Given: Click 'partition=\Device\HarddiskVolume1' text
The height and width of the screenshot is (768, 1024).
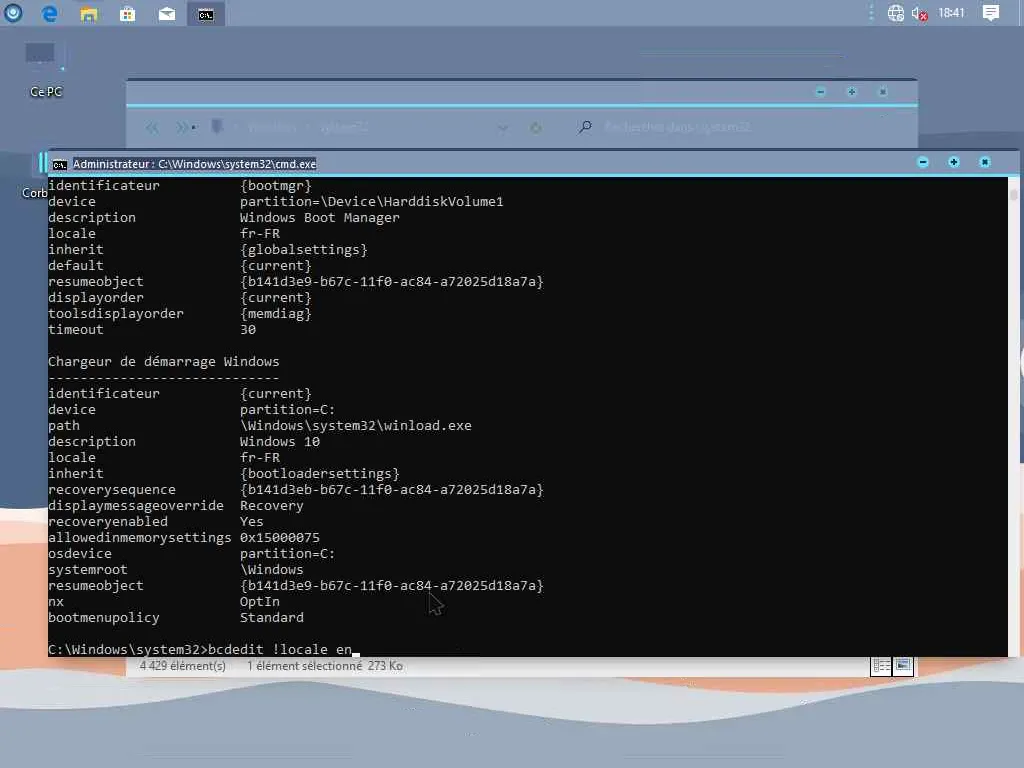Looking at the screenshot, I should point(372,202).
